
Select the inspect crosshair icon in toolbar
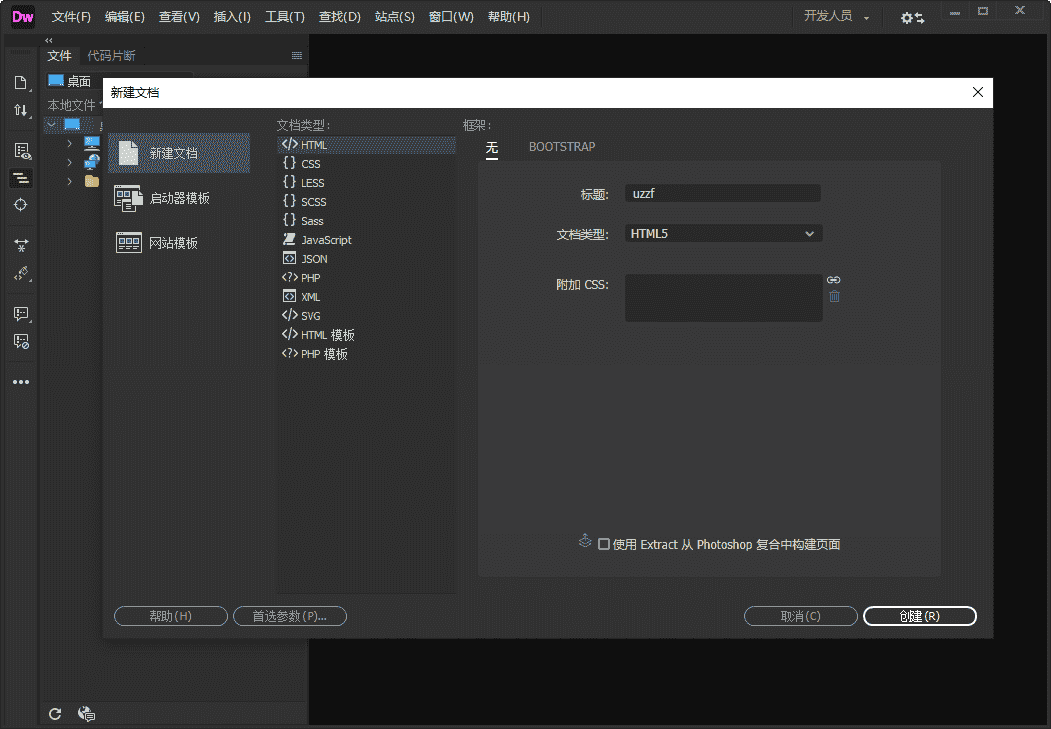point(21,205)
